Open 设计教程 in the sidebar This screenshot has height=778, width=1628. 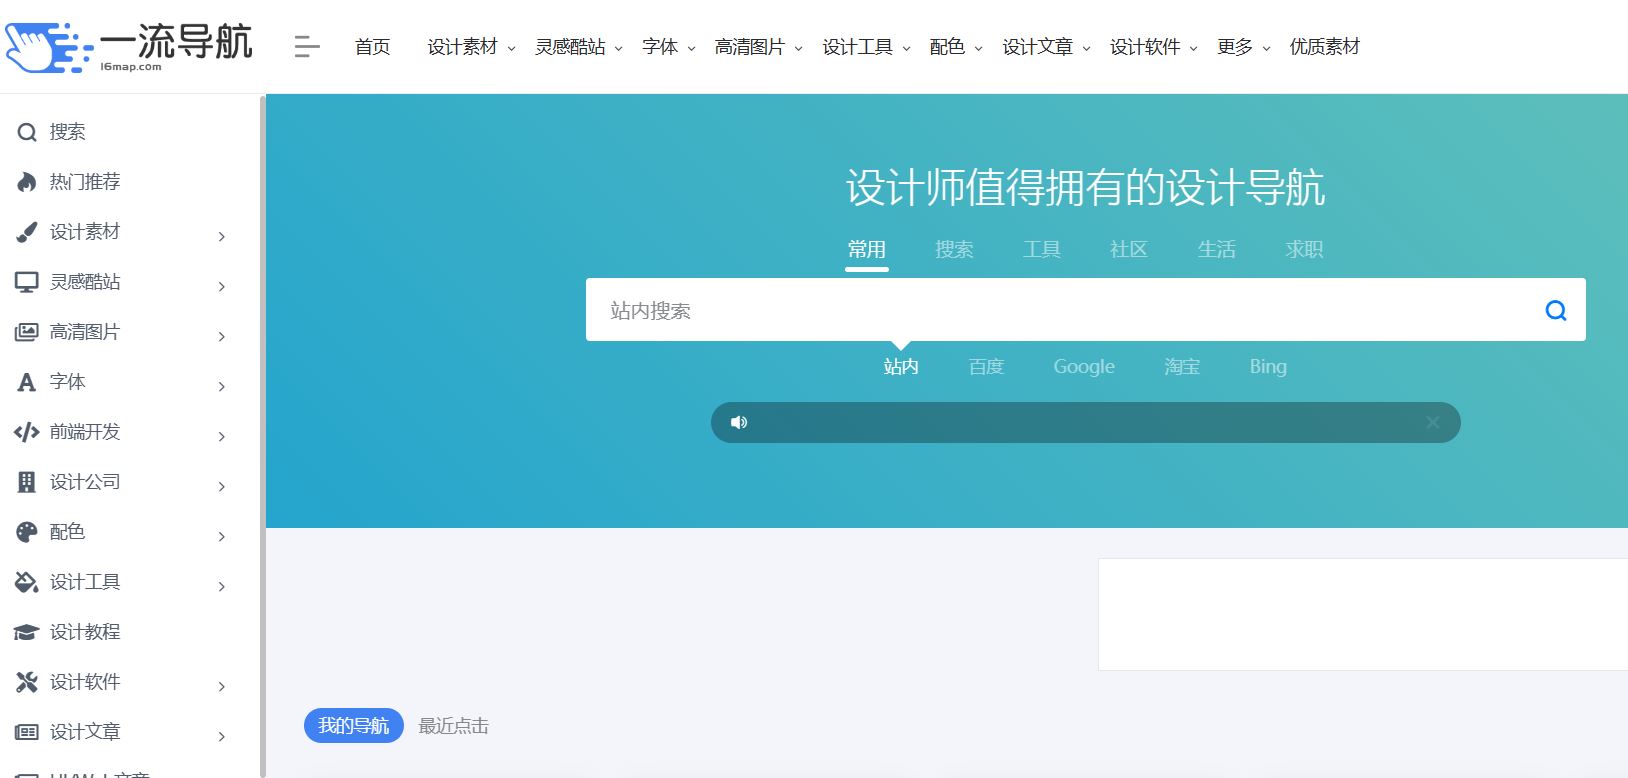pos(85,632)
